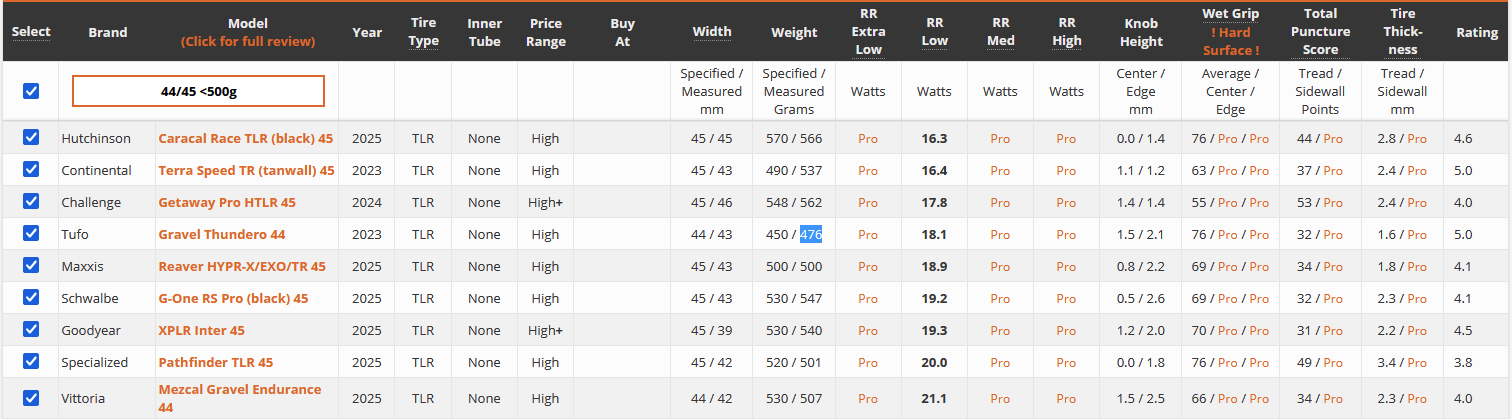
Task: Toggle the Tufo row checkbox
Action: (31, 234)
